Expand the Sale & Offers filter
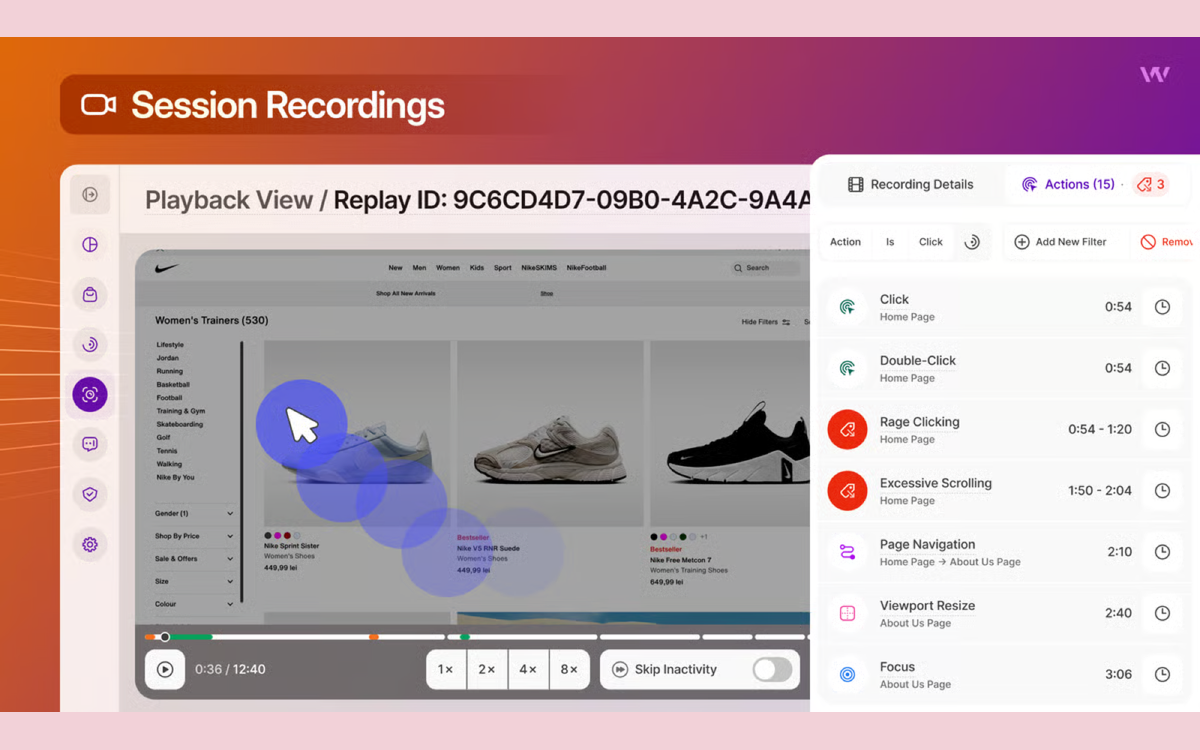 (x=194, y=559)
